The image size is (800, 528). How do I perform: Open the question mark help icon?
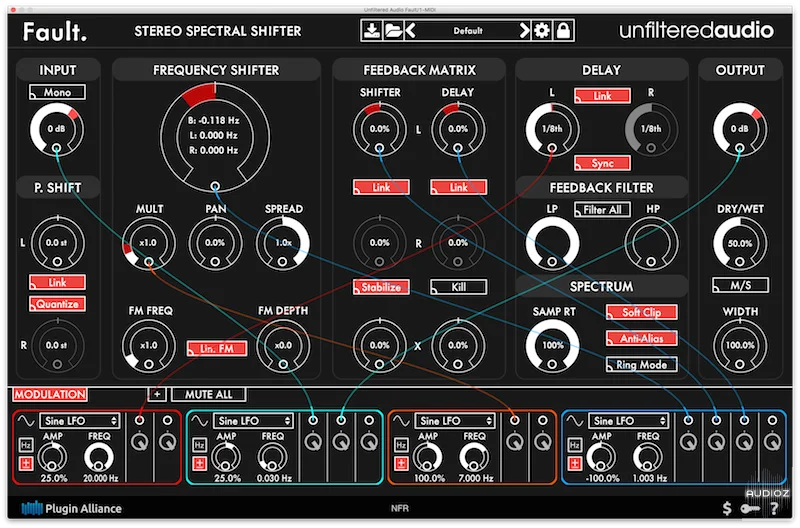774,508
